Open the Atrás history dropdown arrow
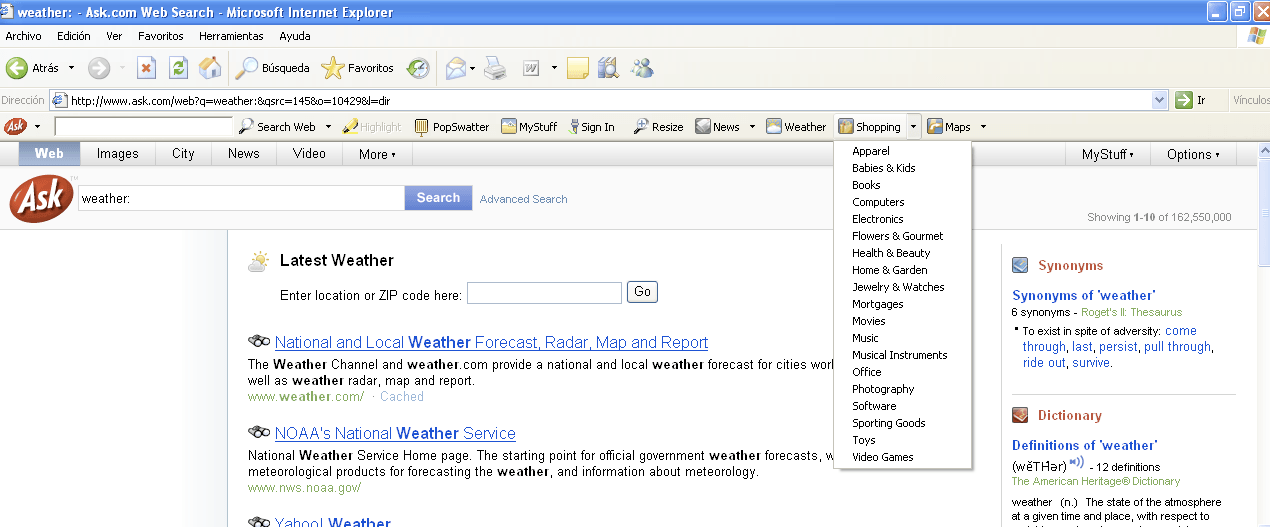Image resolution: width=1270 pixels, height=527 pixels. (x=71, y=68)
